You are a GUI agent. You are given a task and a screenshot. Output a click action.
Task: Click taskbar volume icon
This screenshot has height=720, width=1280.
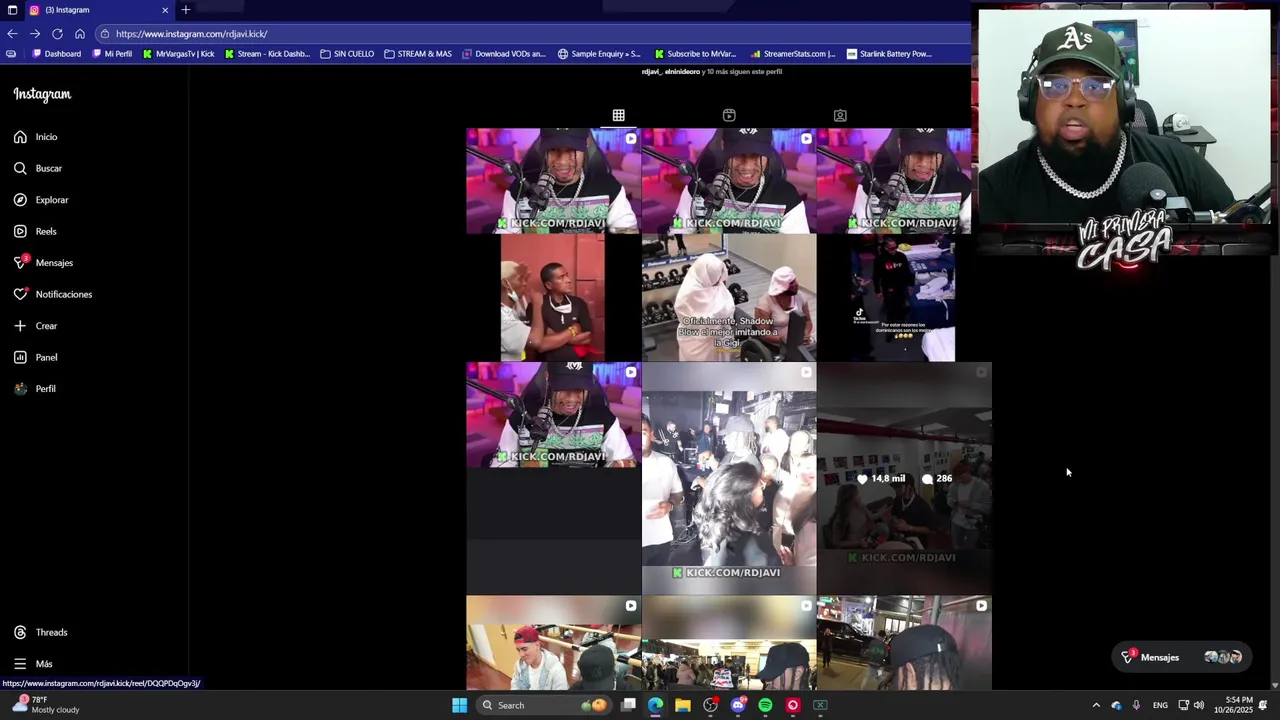pos(1199,705)
